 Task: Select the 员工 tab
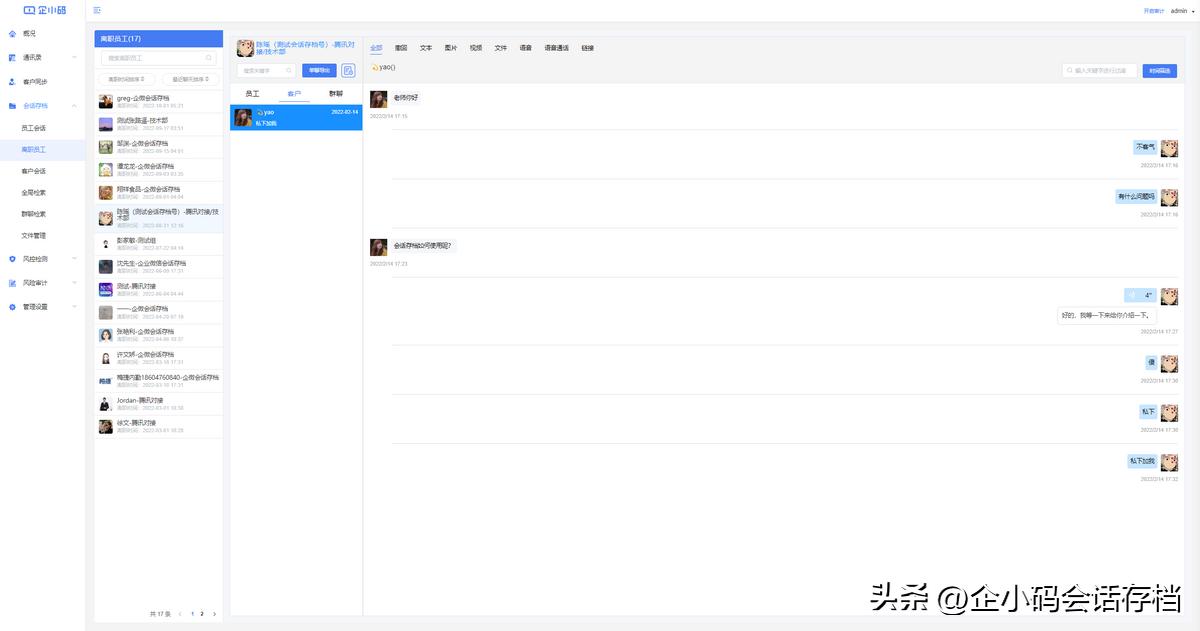253,92
